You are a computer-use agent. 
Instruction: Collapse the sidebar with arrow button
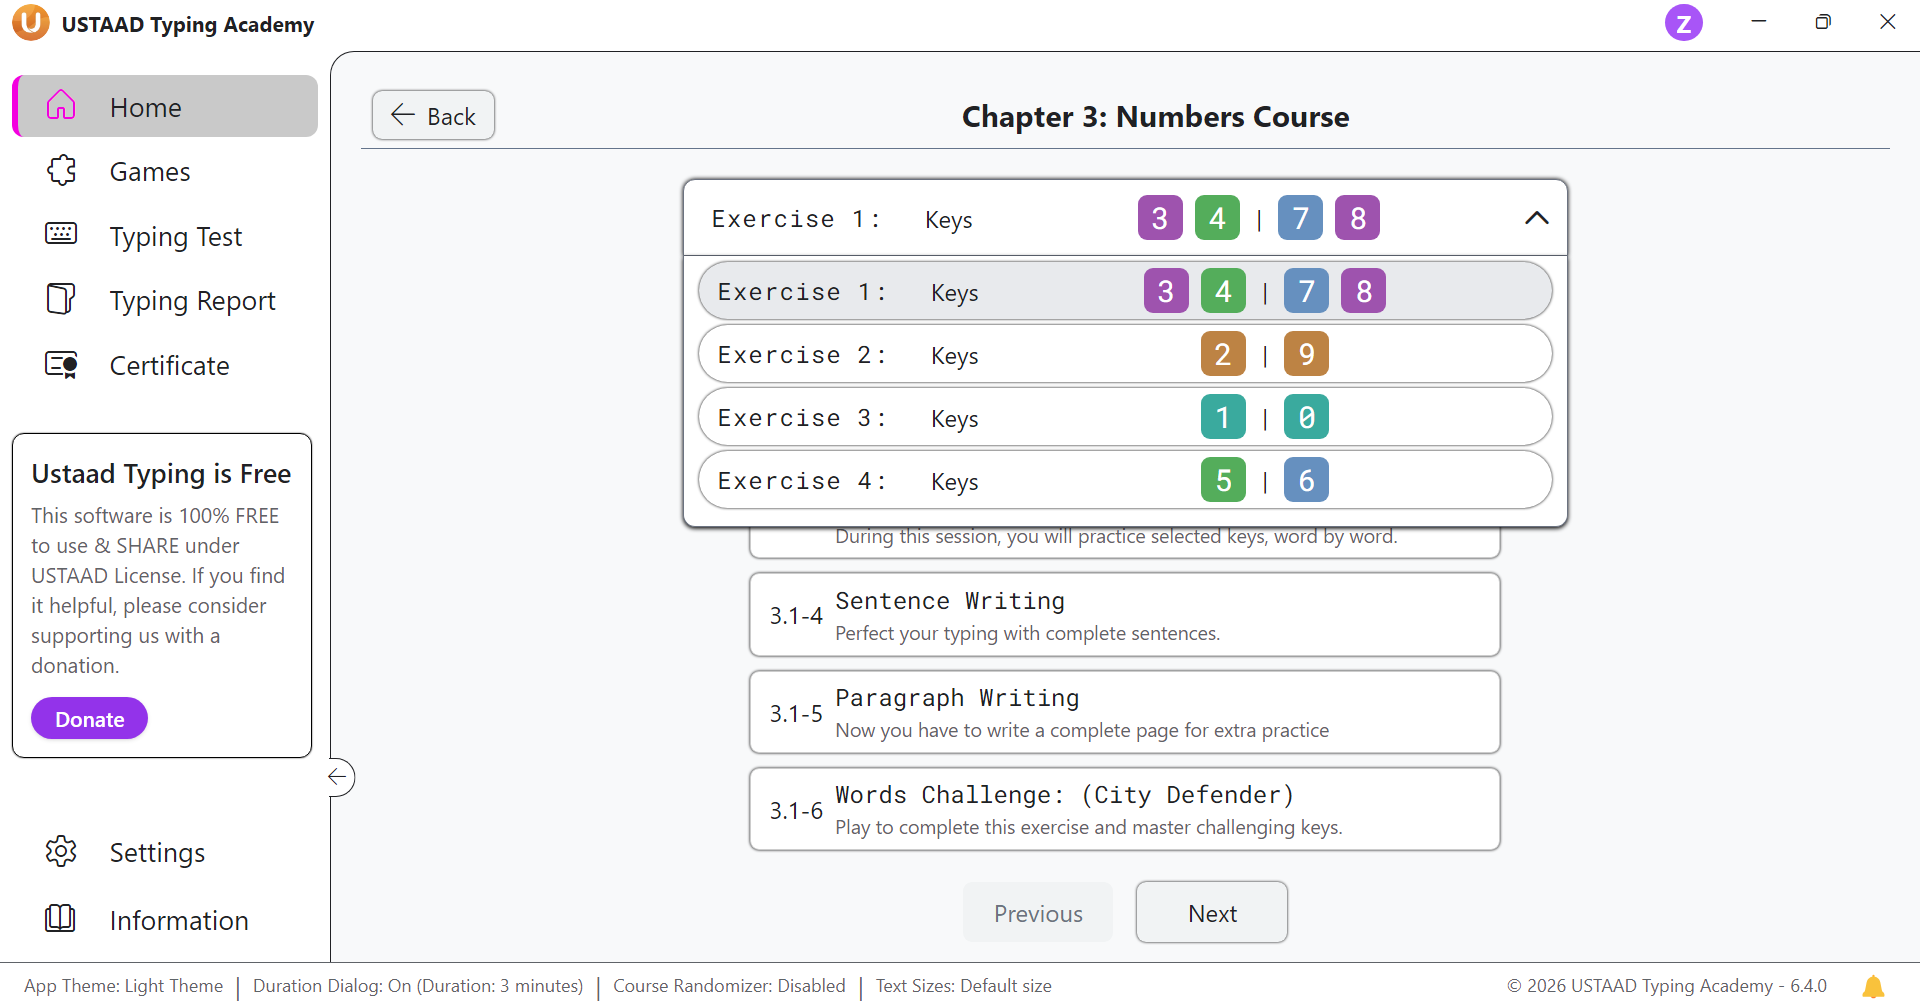coord(339,777)
